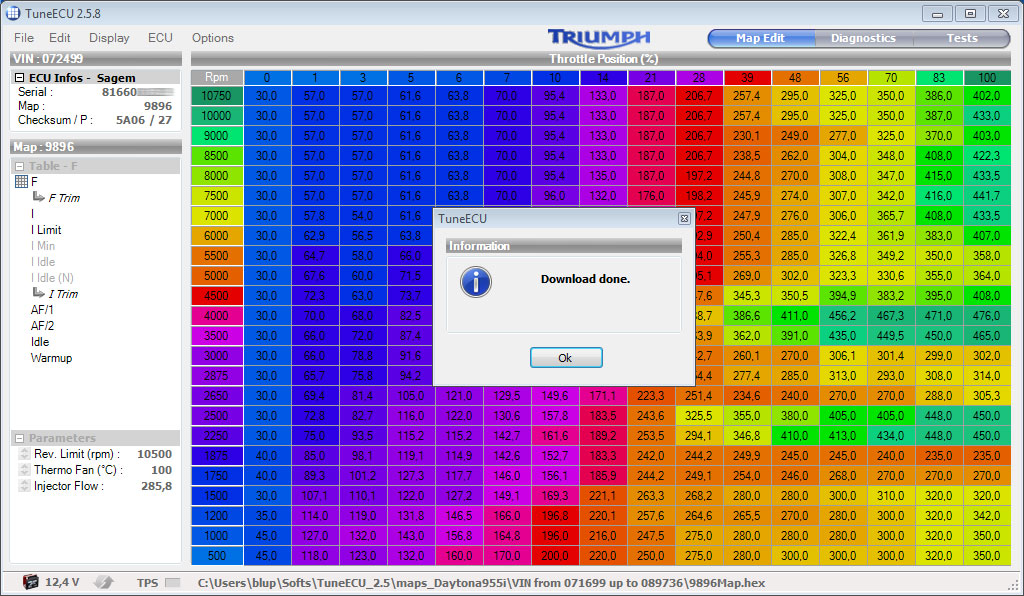Click the Rev. Limit value 10500

pos(154,454)
